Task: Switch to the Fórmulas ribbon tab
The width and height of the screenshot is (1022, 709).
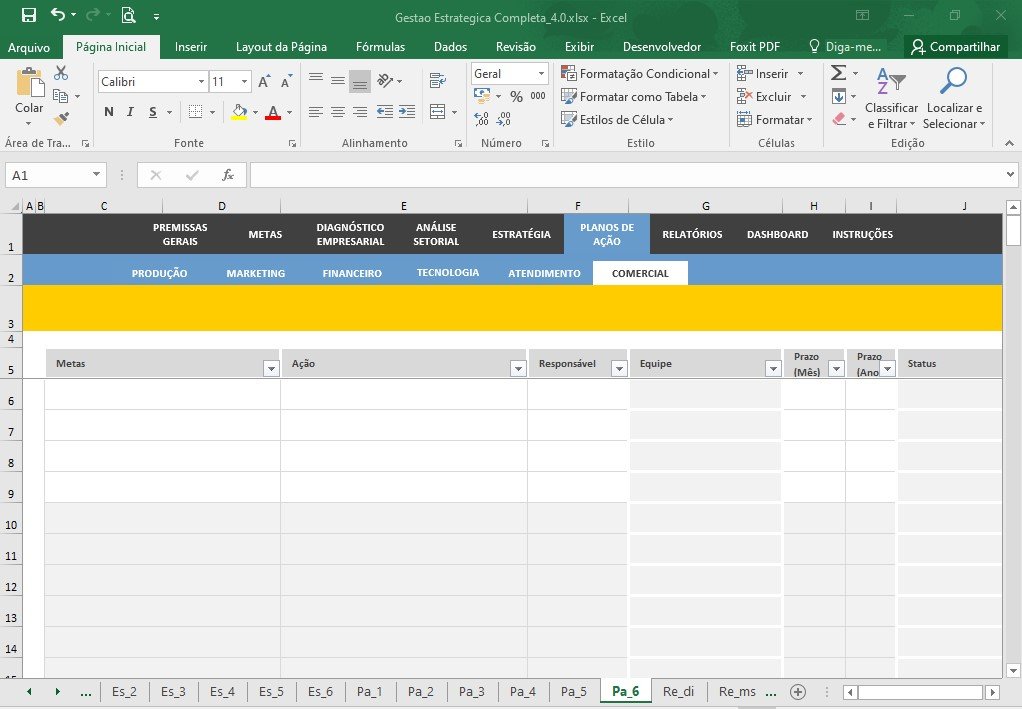Action: point(380,47)
